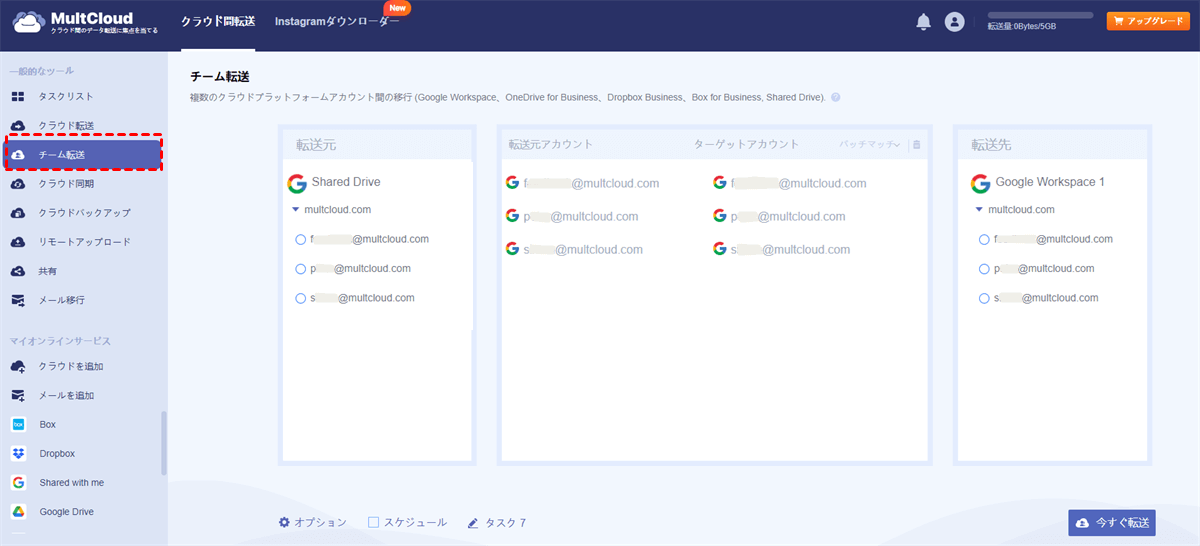
Task: Click the Google Drive icon in sidebar
Action: (x=18, y=512)
